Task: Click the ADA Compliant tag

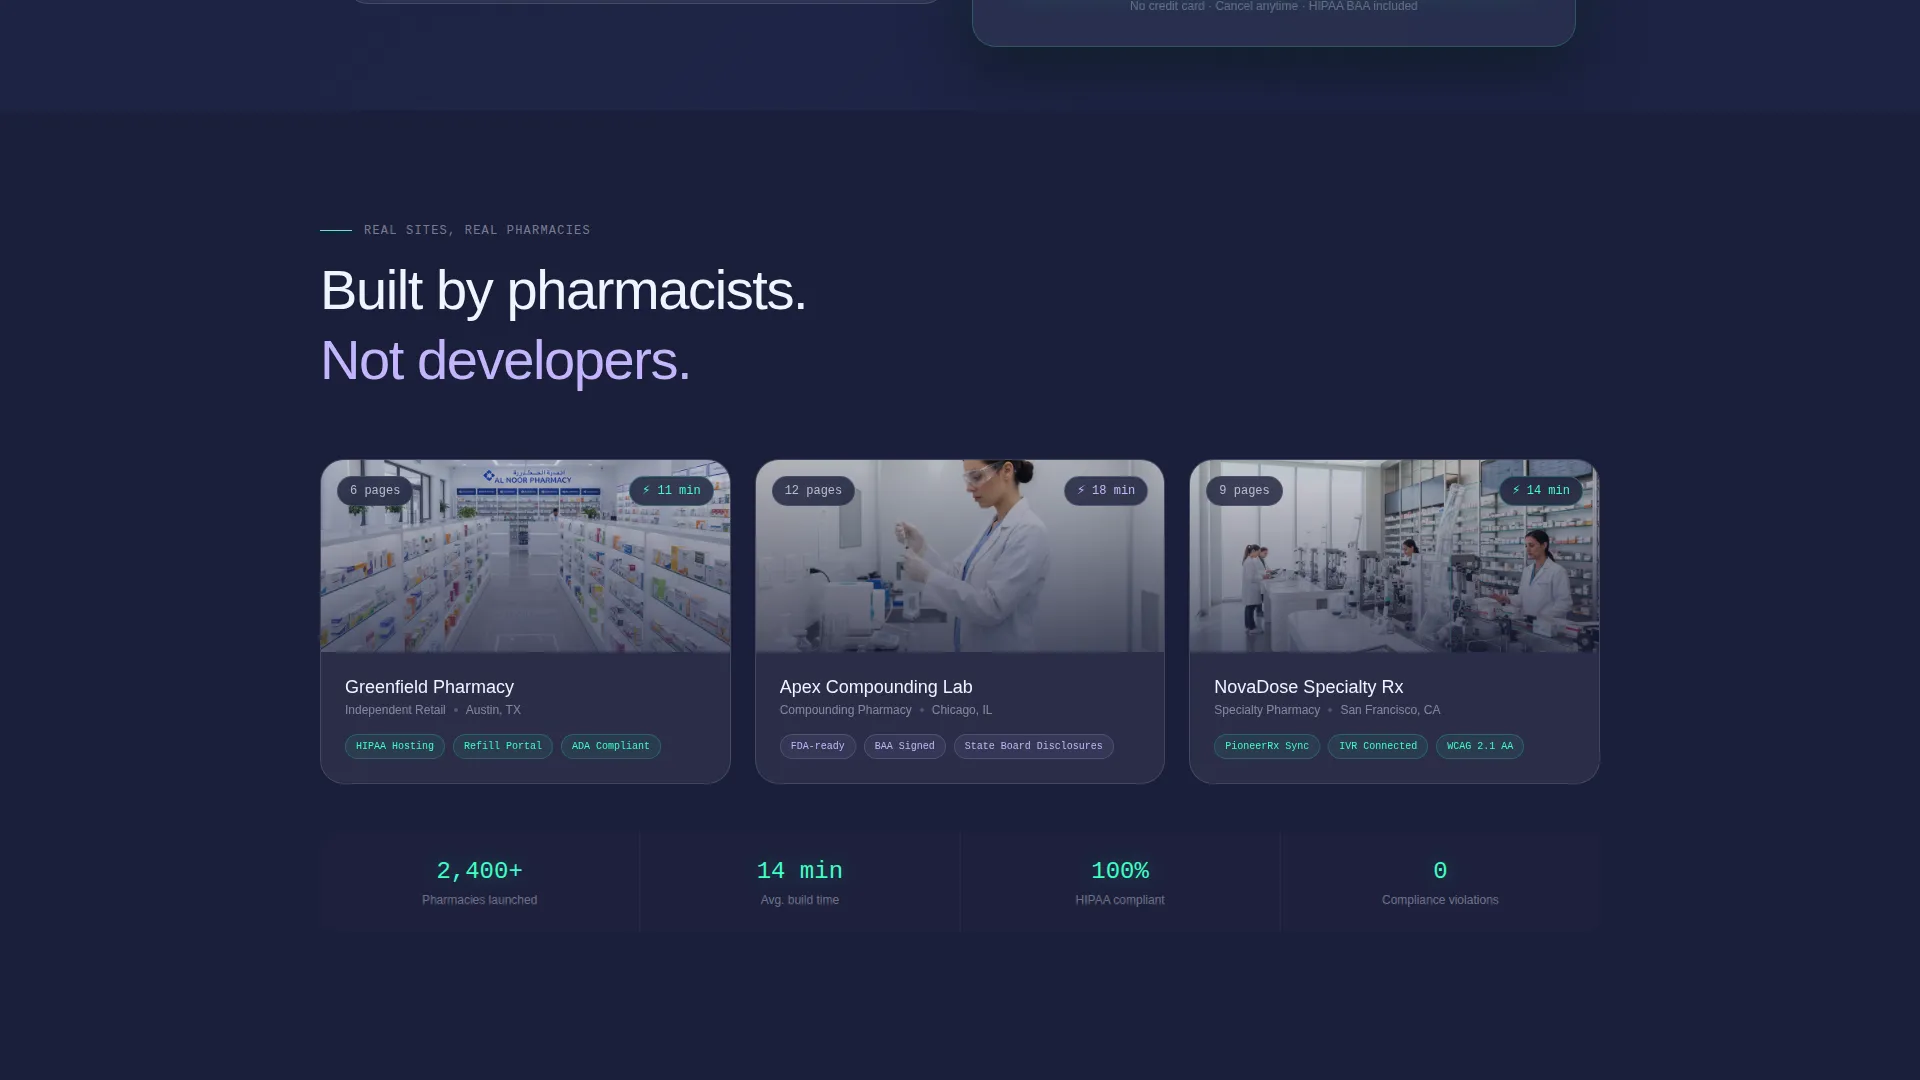Action: [611, 747]
